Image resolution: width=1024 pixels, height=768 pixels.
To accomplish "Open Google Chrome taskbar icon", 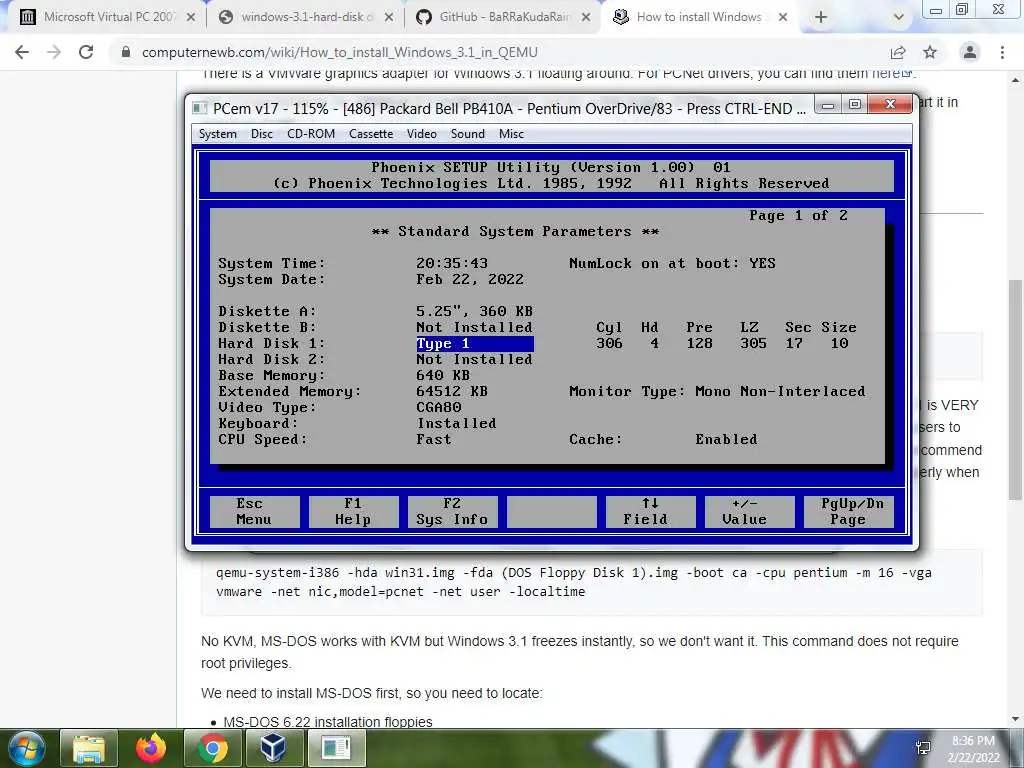I will tap(212, 748).
